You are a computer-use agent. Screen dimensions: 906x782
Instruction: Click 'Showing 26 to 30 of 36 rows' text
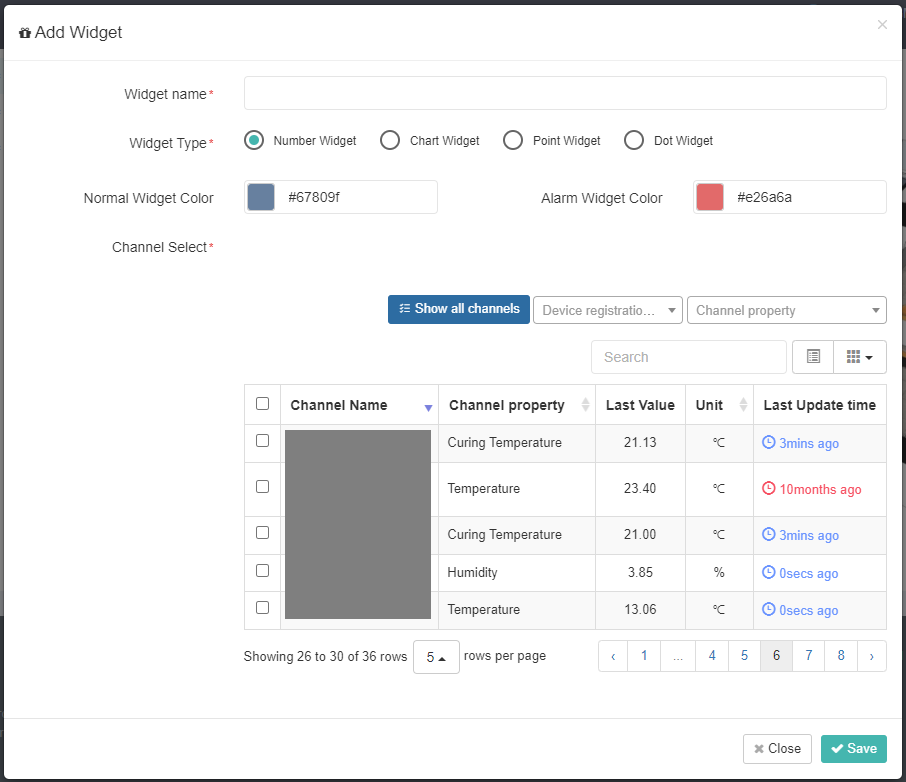325,657
